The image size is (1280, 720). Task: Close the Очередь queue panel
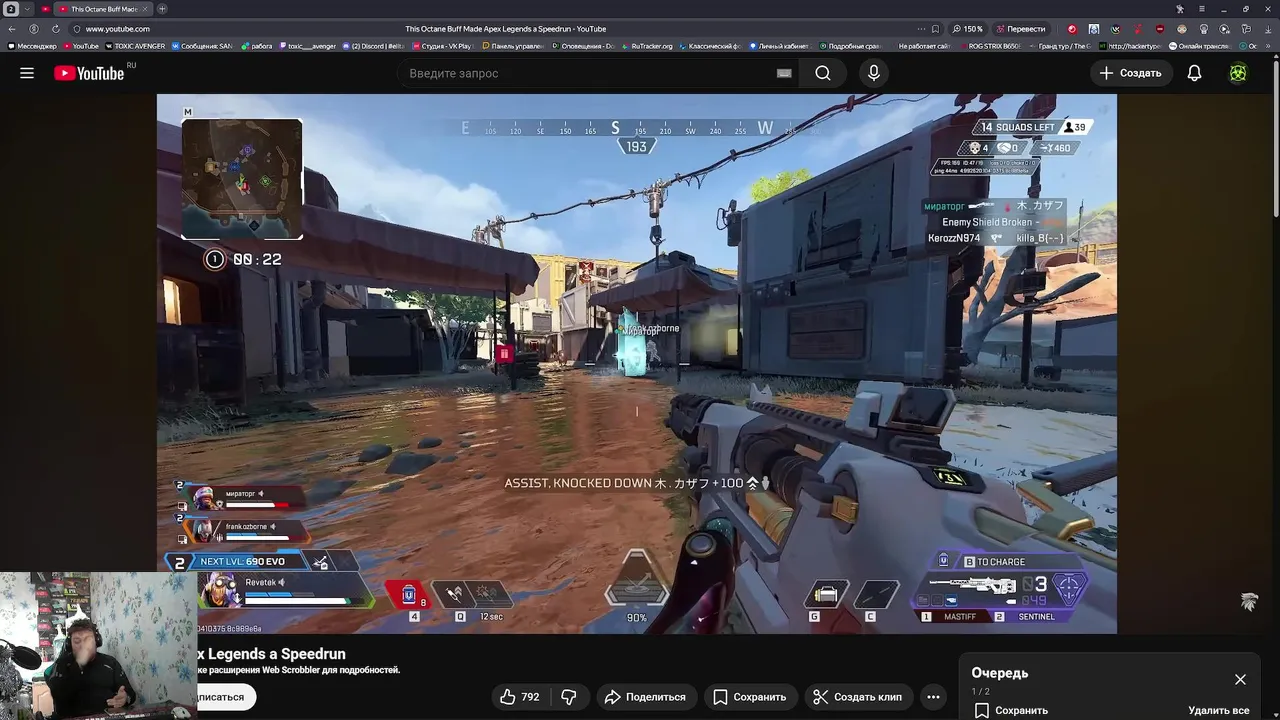point(1240,679)
